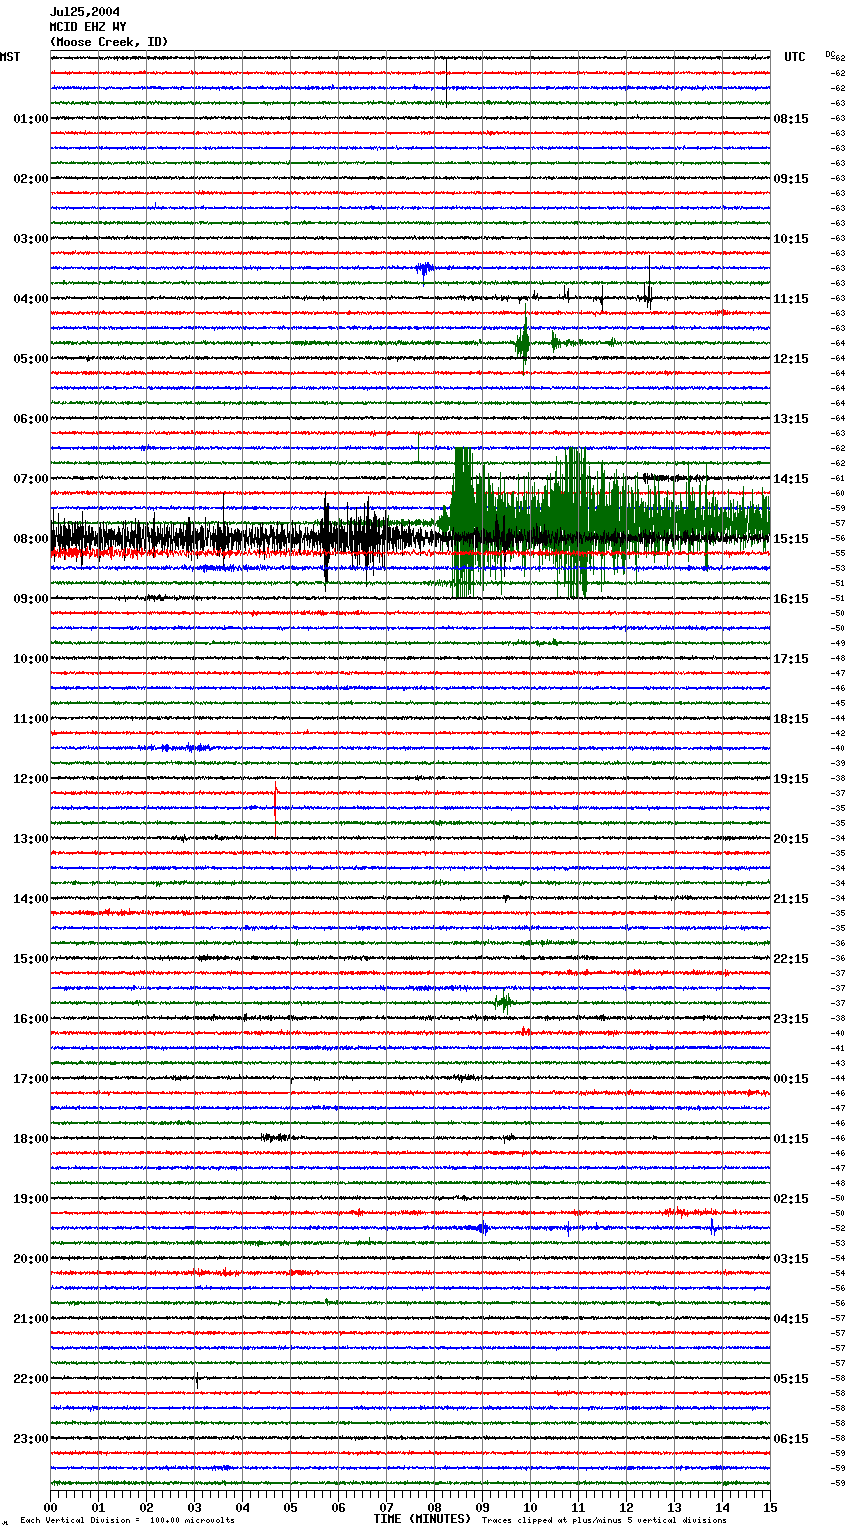This screenshot has width=850, height=1534.
Task: Select the 21:00 MST hour label
Action: pos(31,1319)
